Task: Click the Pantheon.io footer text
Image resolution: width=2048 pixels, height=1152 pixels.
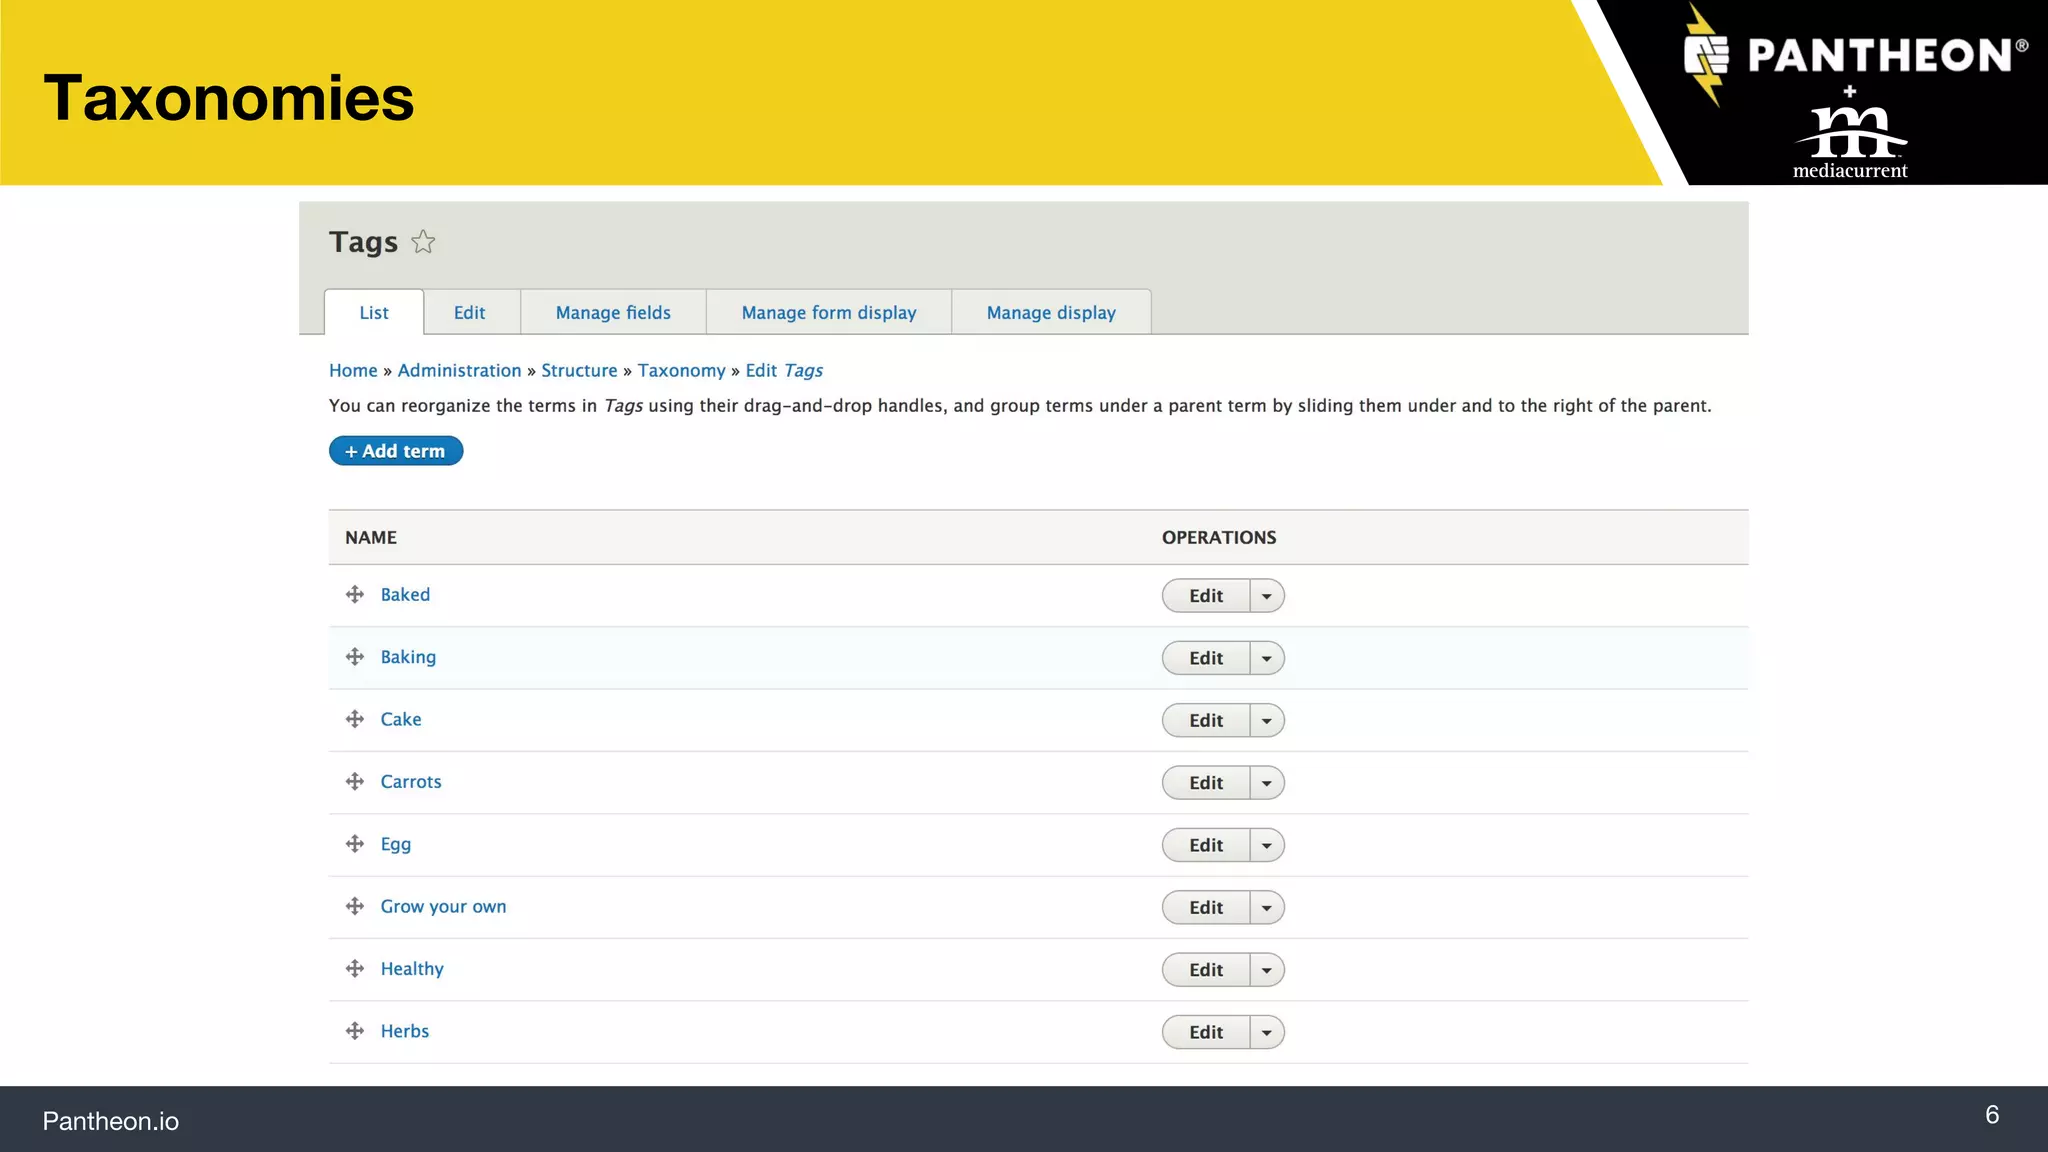Action: [111, 1121]
